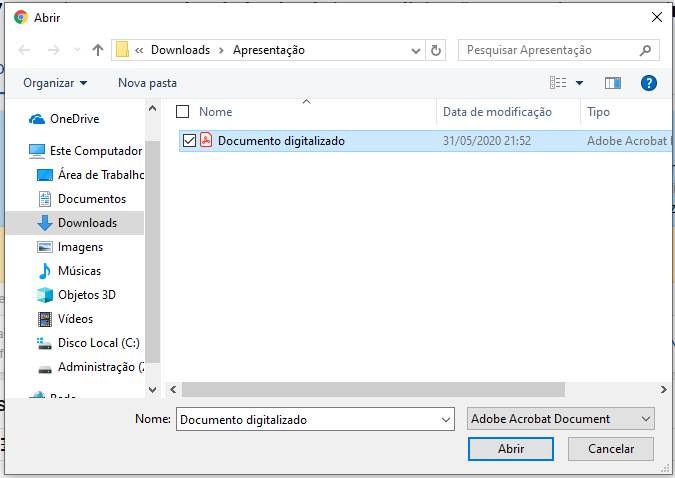Click the Adobe Acrobat type cell
Viewport: 675px width, 478px height.
pyautogui.click(x=629, y=141)
